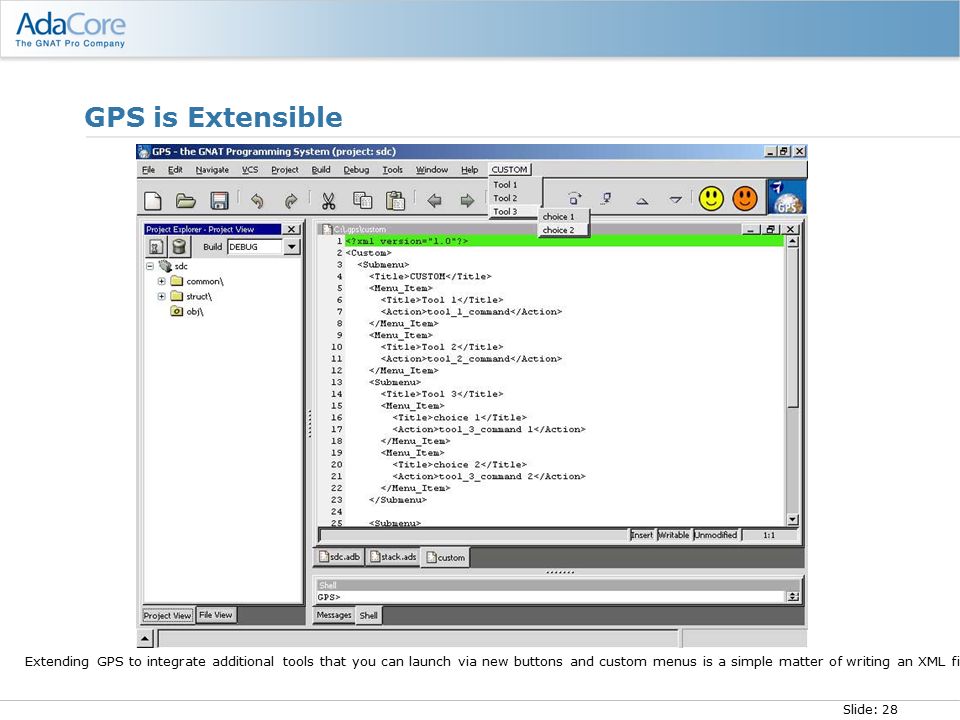Open the Tools menu
This screenshot has height=720, width=960.
tap(392, 170)
